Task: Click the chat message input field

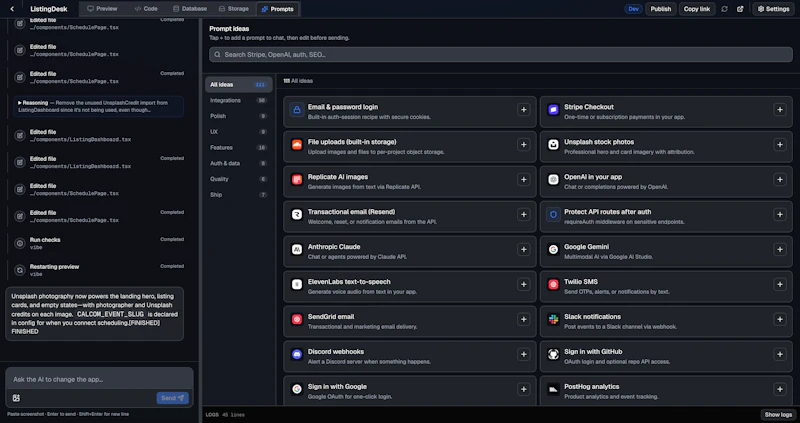Action: (99, 380)
